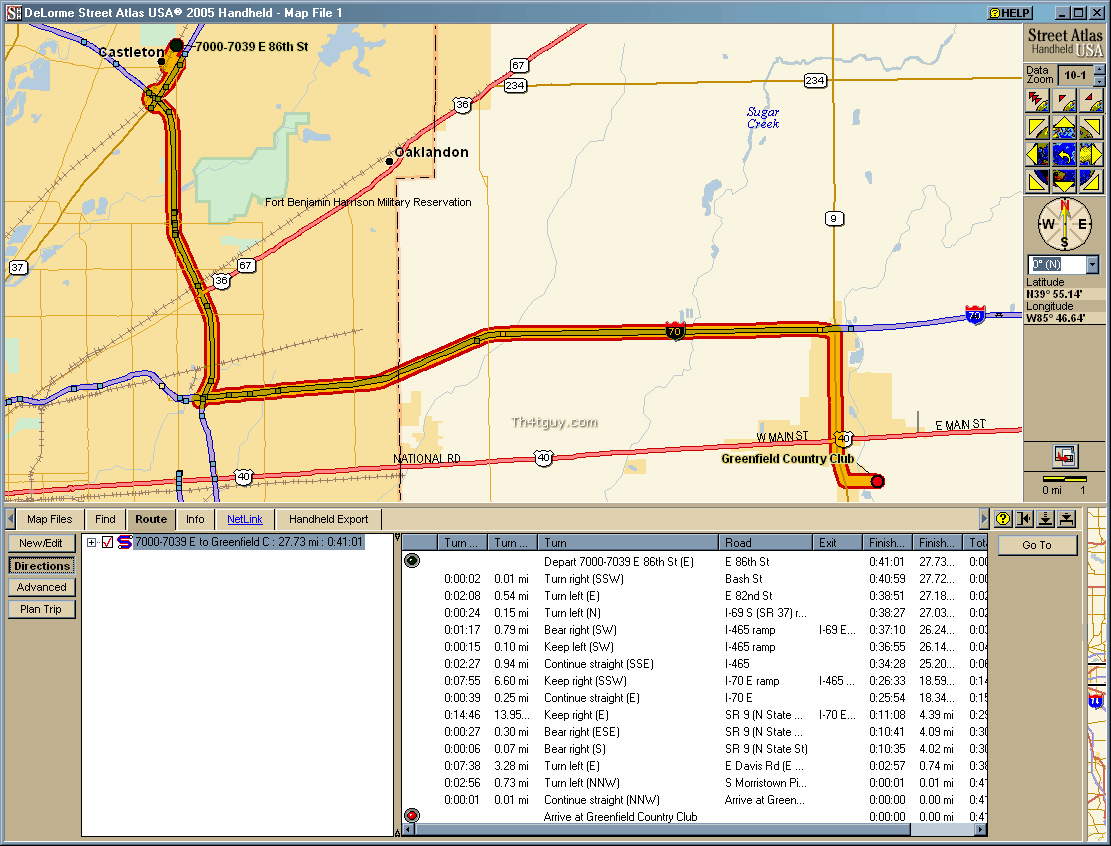This screenshot has width=1111, height=846.
Task: Pan the map southwest with the diagonal arrow
Action: [x=1037, y=180]
